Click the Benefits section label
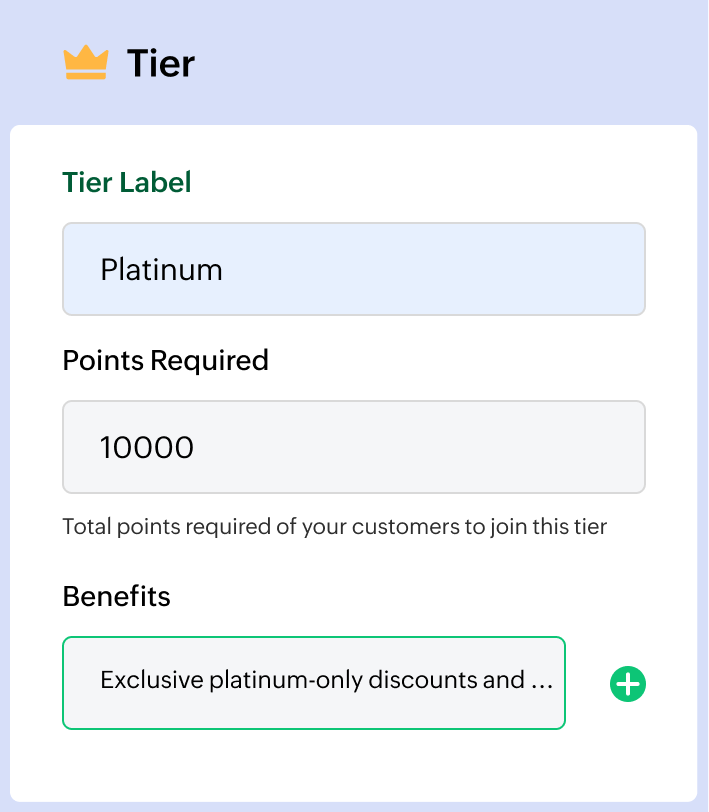 (x=116, y=596)
